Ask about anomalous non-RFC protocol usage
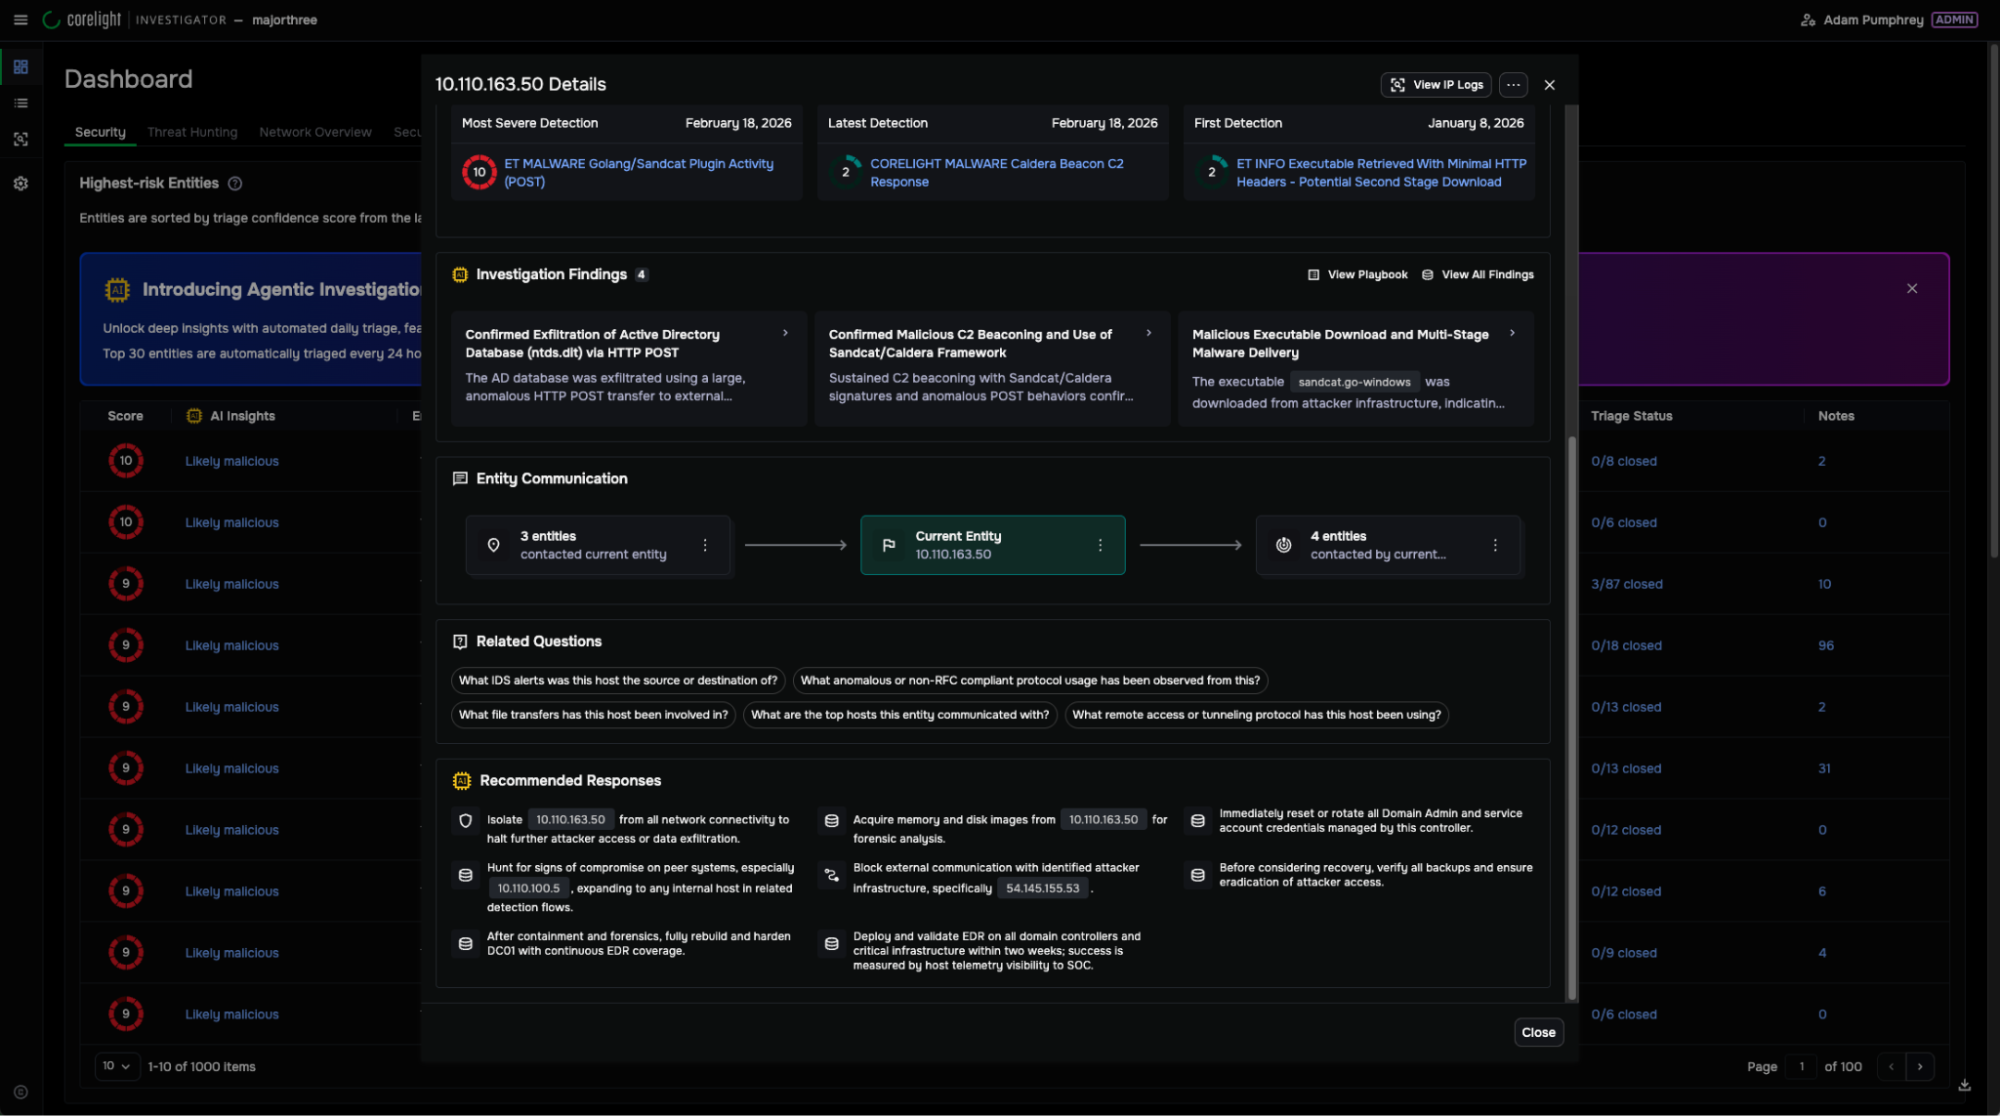Viewport: 2000px width, 1116px height. tap(1030, 680)
